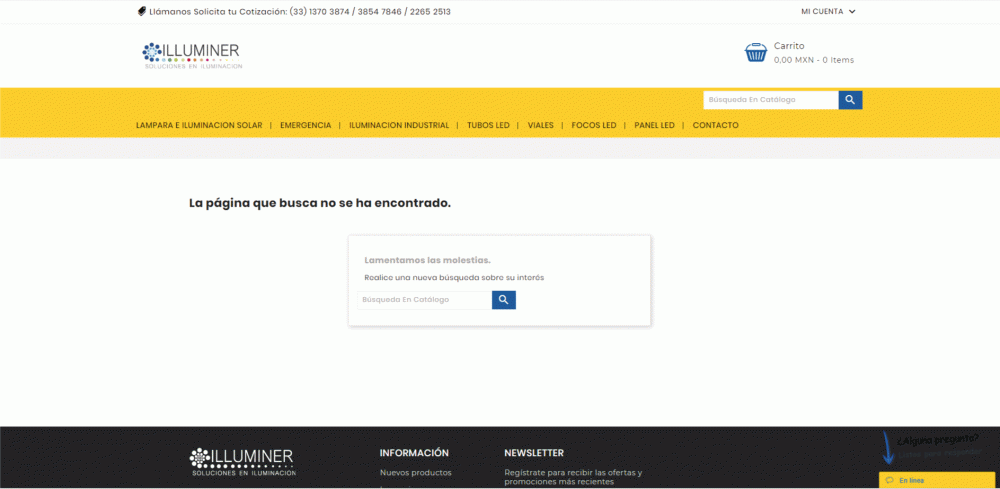Open the PANEL LED category
The width and height of the screenshot is (1000, 489).
(654, 126)
